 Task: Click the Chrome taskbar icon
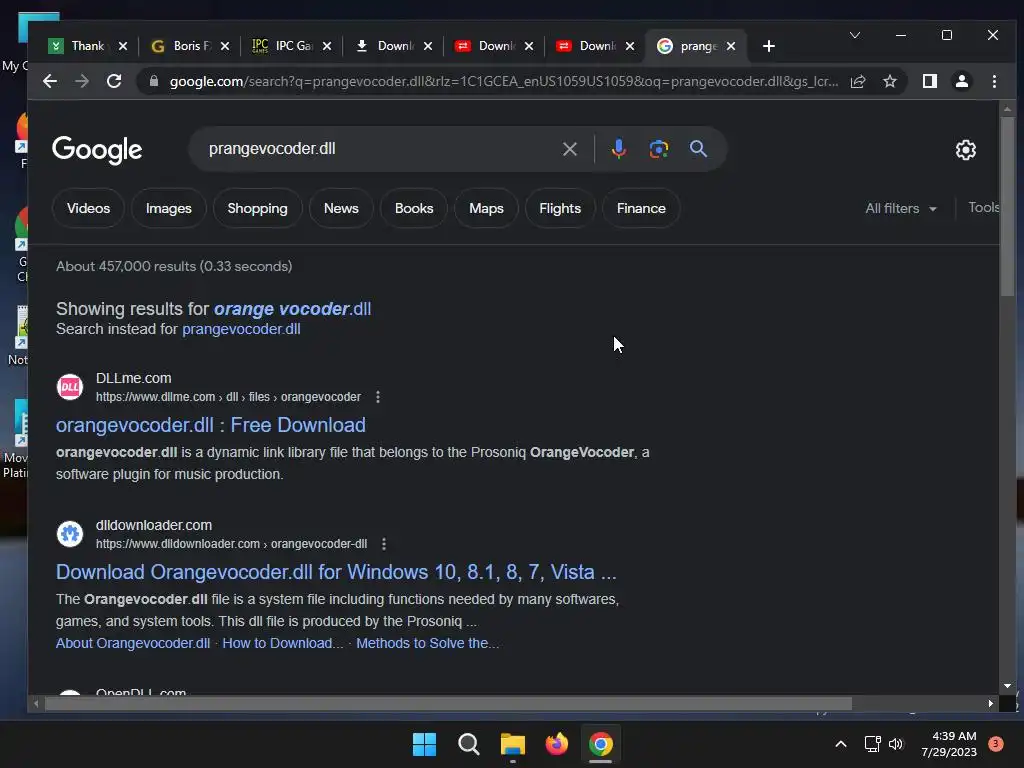(x=601, y=744)
